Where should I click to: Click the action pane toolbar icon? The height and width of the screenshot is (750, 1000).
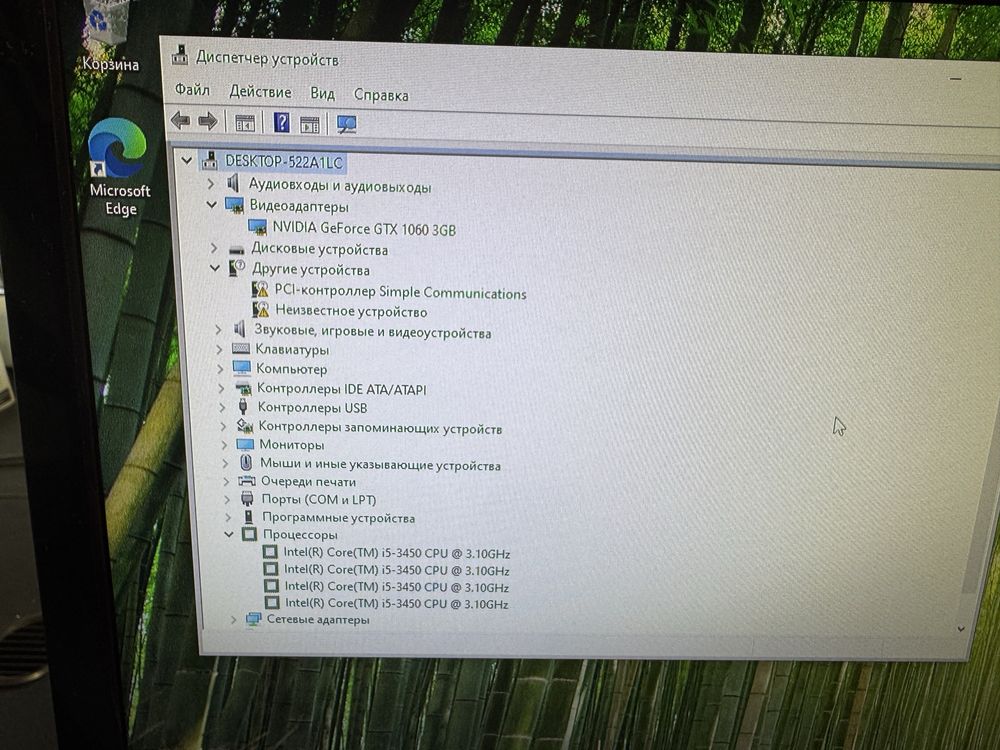click(310, 124)
